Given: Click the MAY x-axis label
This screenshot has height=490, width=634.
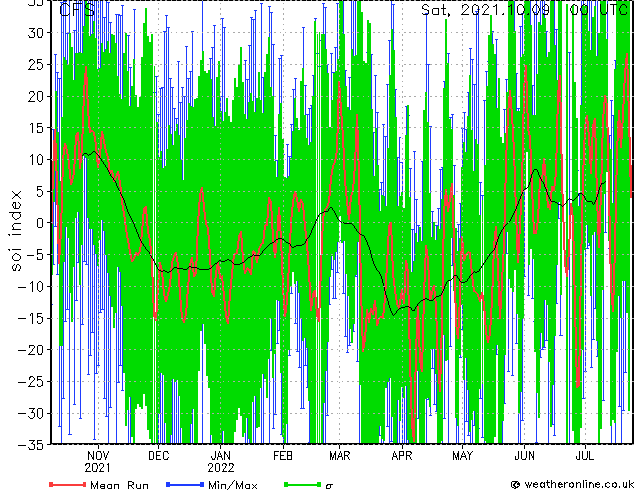Looking at the screenshot, I should click(463, 456).
